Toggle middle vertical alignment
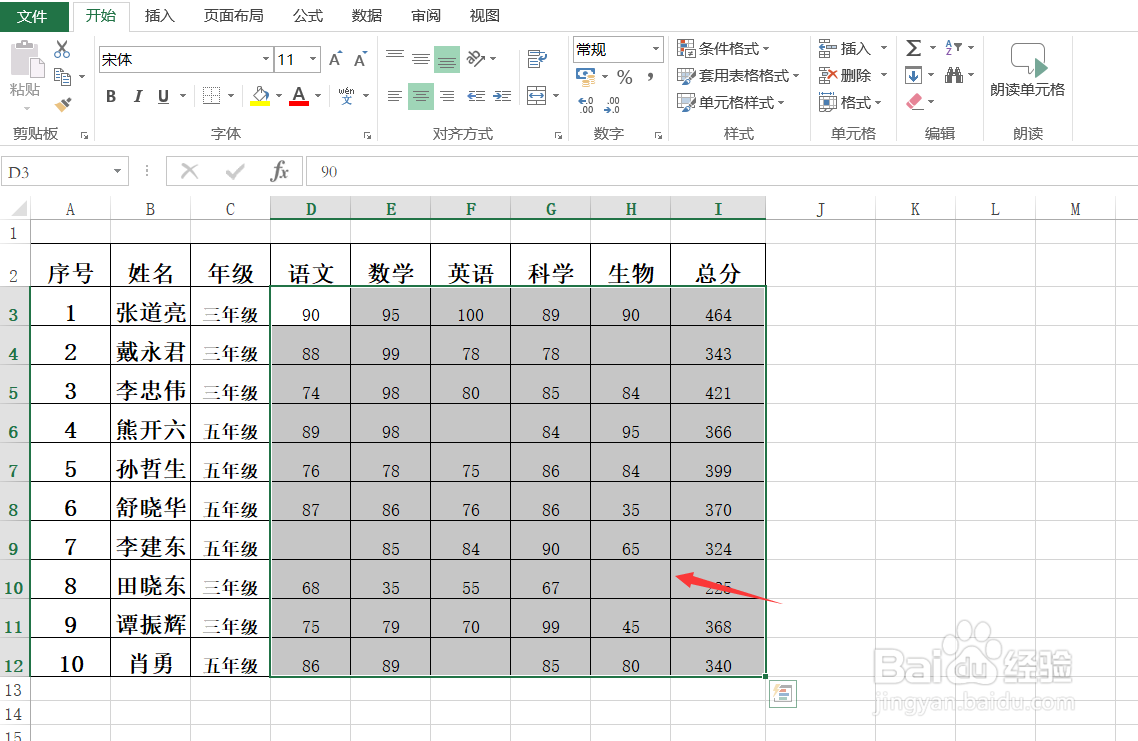This screenshot has height=741, width=1138. click(x=421, y=59)
